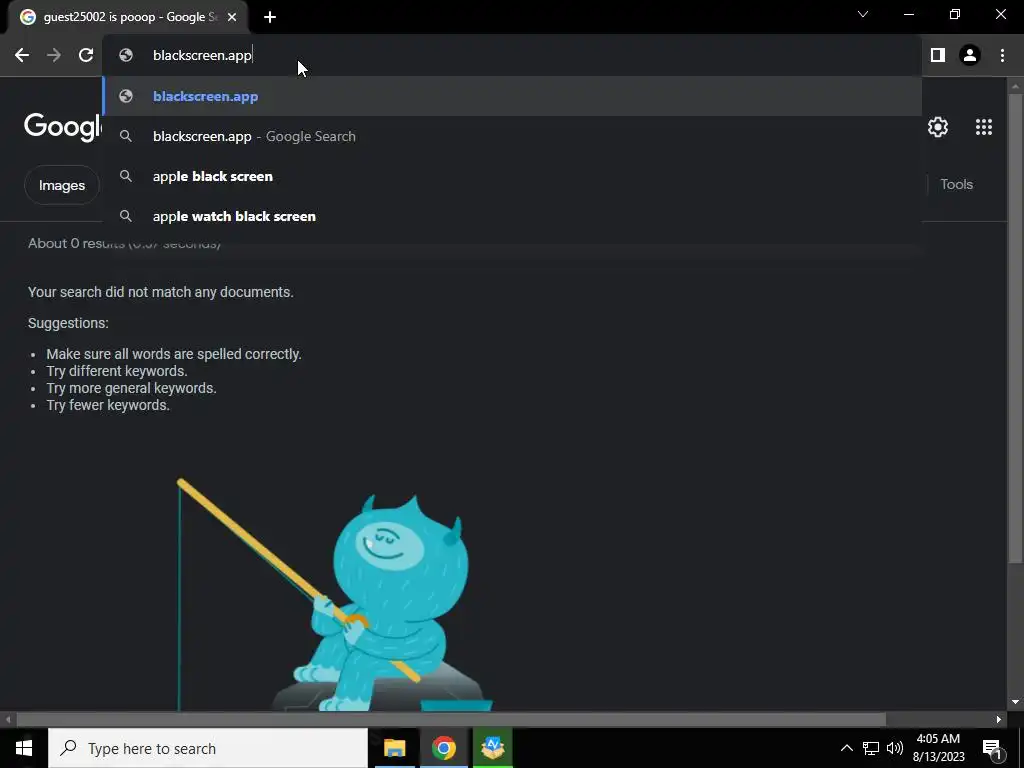Go back to the previous page
Image resolution: width=1024 pixels, height=768 pixels.
click(22, 56)
